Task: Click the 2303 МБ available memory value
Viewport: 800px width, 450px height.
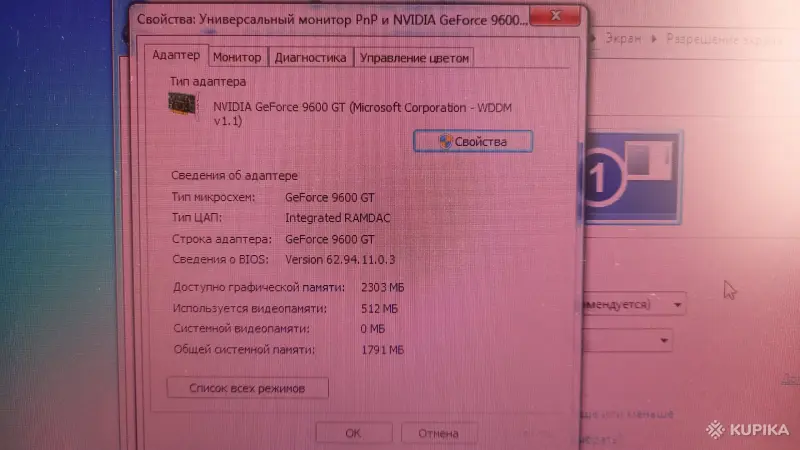Action: (383, 287)
